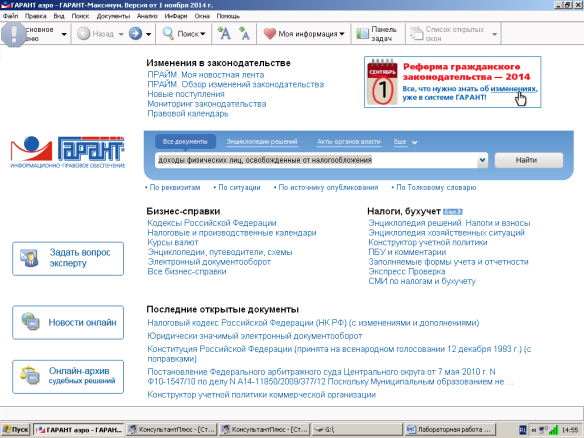Open the Помощь menu

click(228, 16)
